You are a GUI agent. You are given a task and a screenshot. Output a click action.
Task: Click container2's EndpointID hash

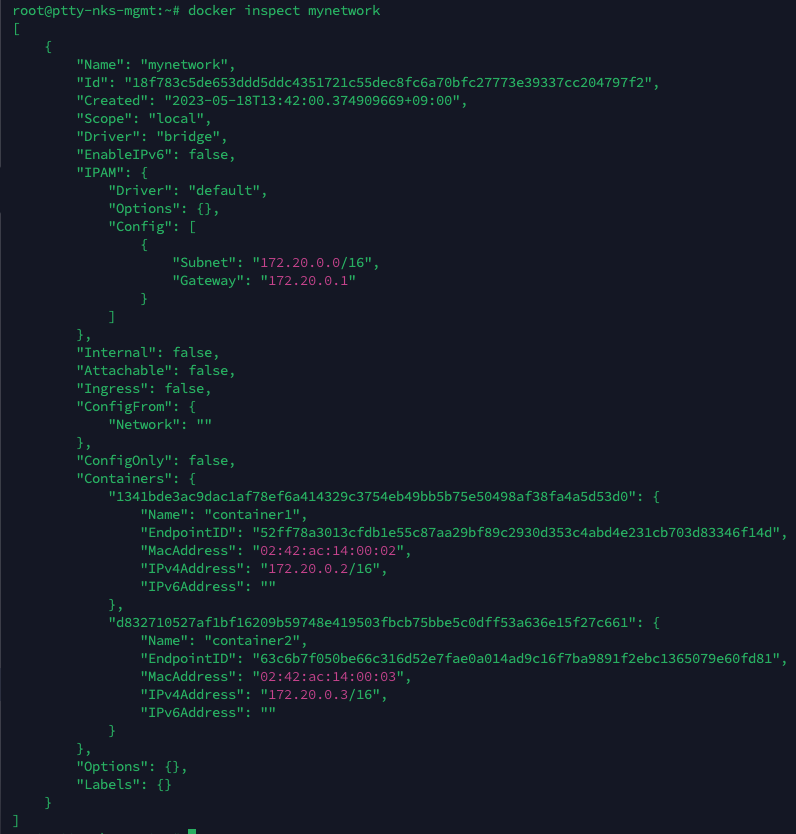point(516,659)
